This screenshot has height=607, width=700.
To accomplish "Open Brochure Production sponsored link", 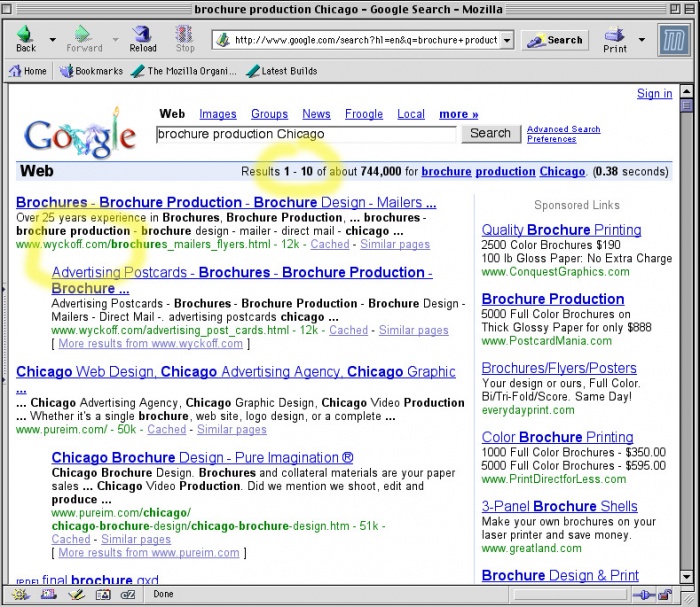I will pos(553,299).
